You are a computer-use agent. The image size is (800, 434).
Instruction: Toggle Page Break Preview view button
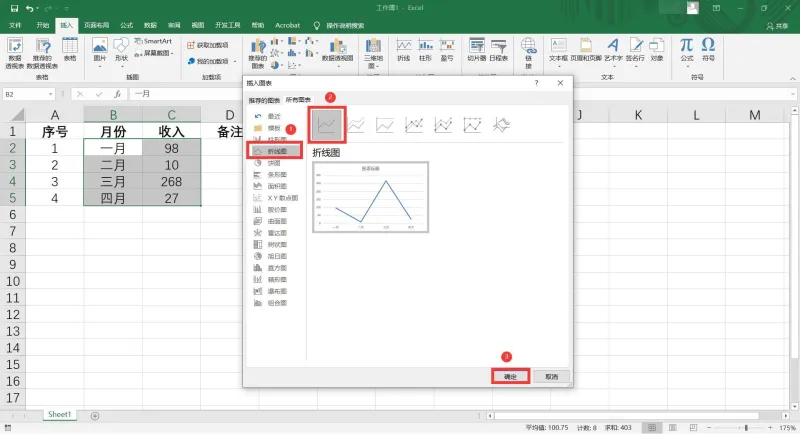(x=693, y=427)
